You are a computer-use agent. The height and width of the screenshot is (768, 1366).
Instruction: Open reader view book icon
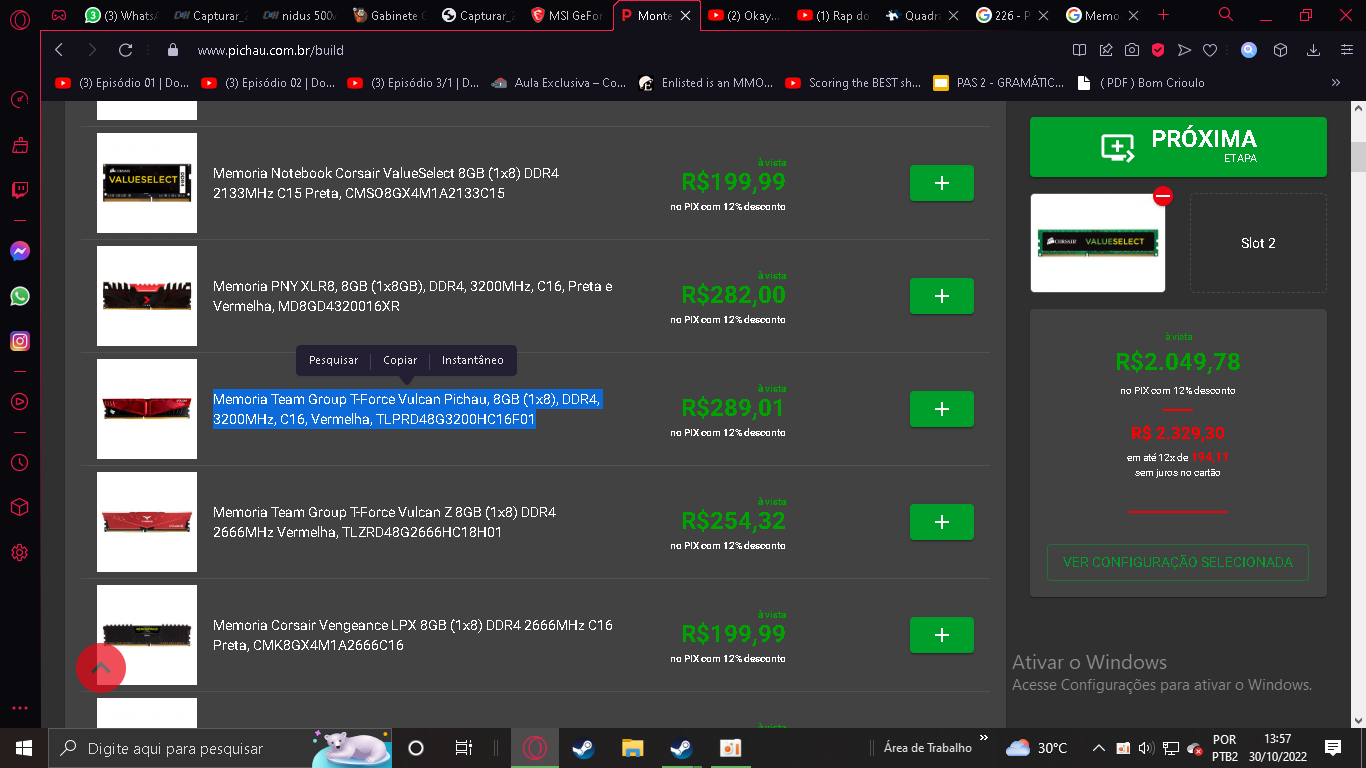tap(1079, 50)
